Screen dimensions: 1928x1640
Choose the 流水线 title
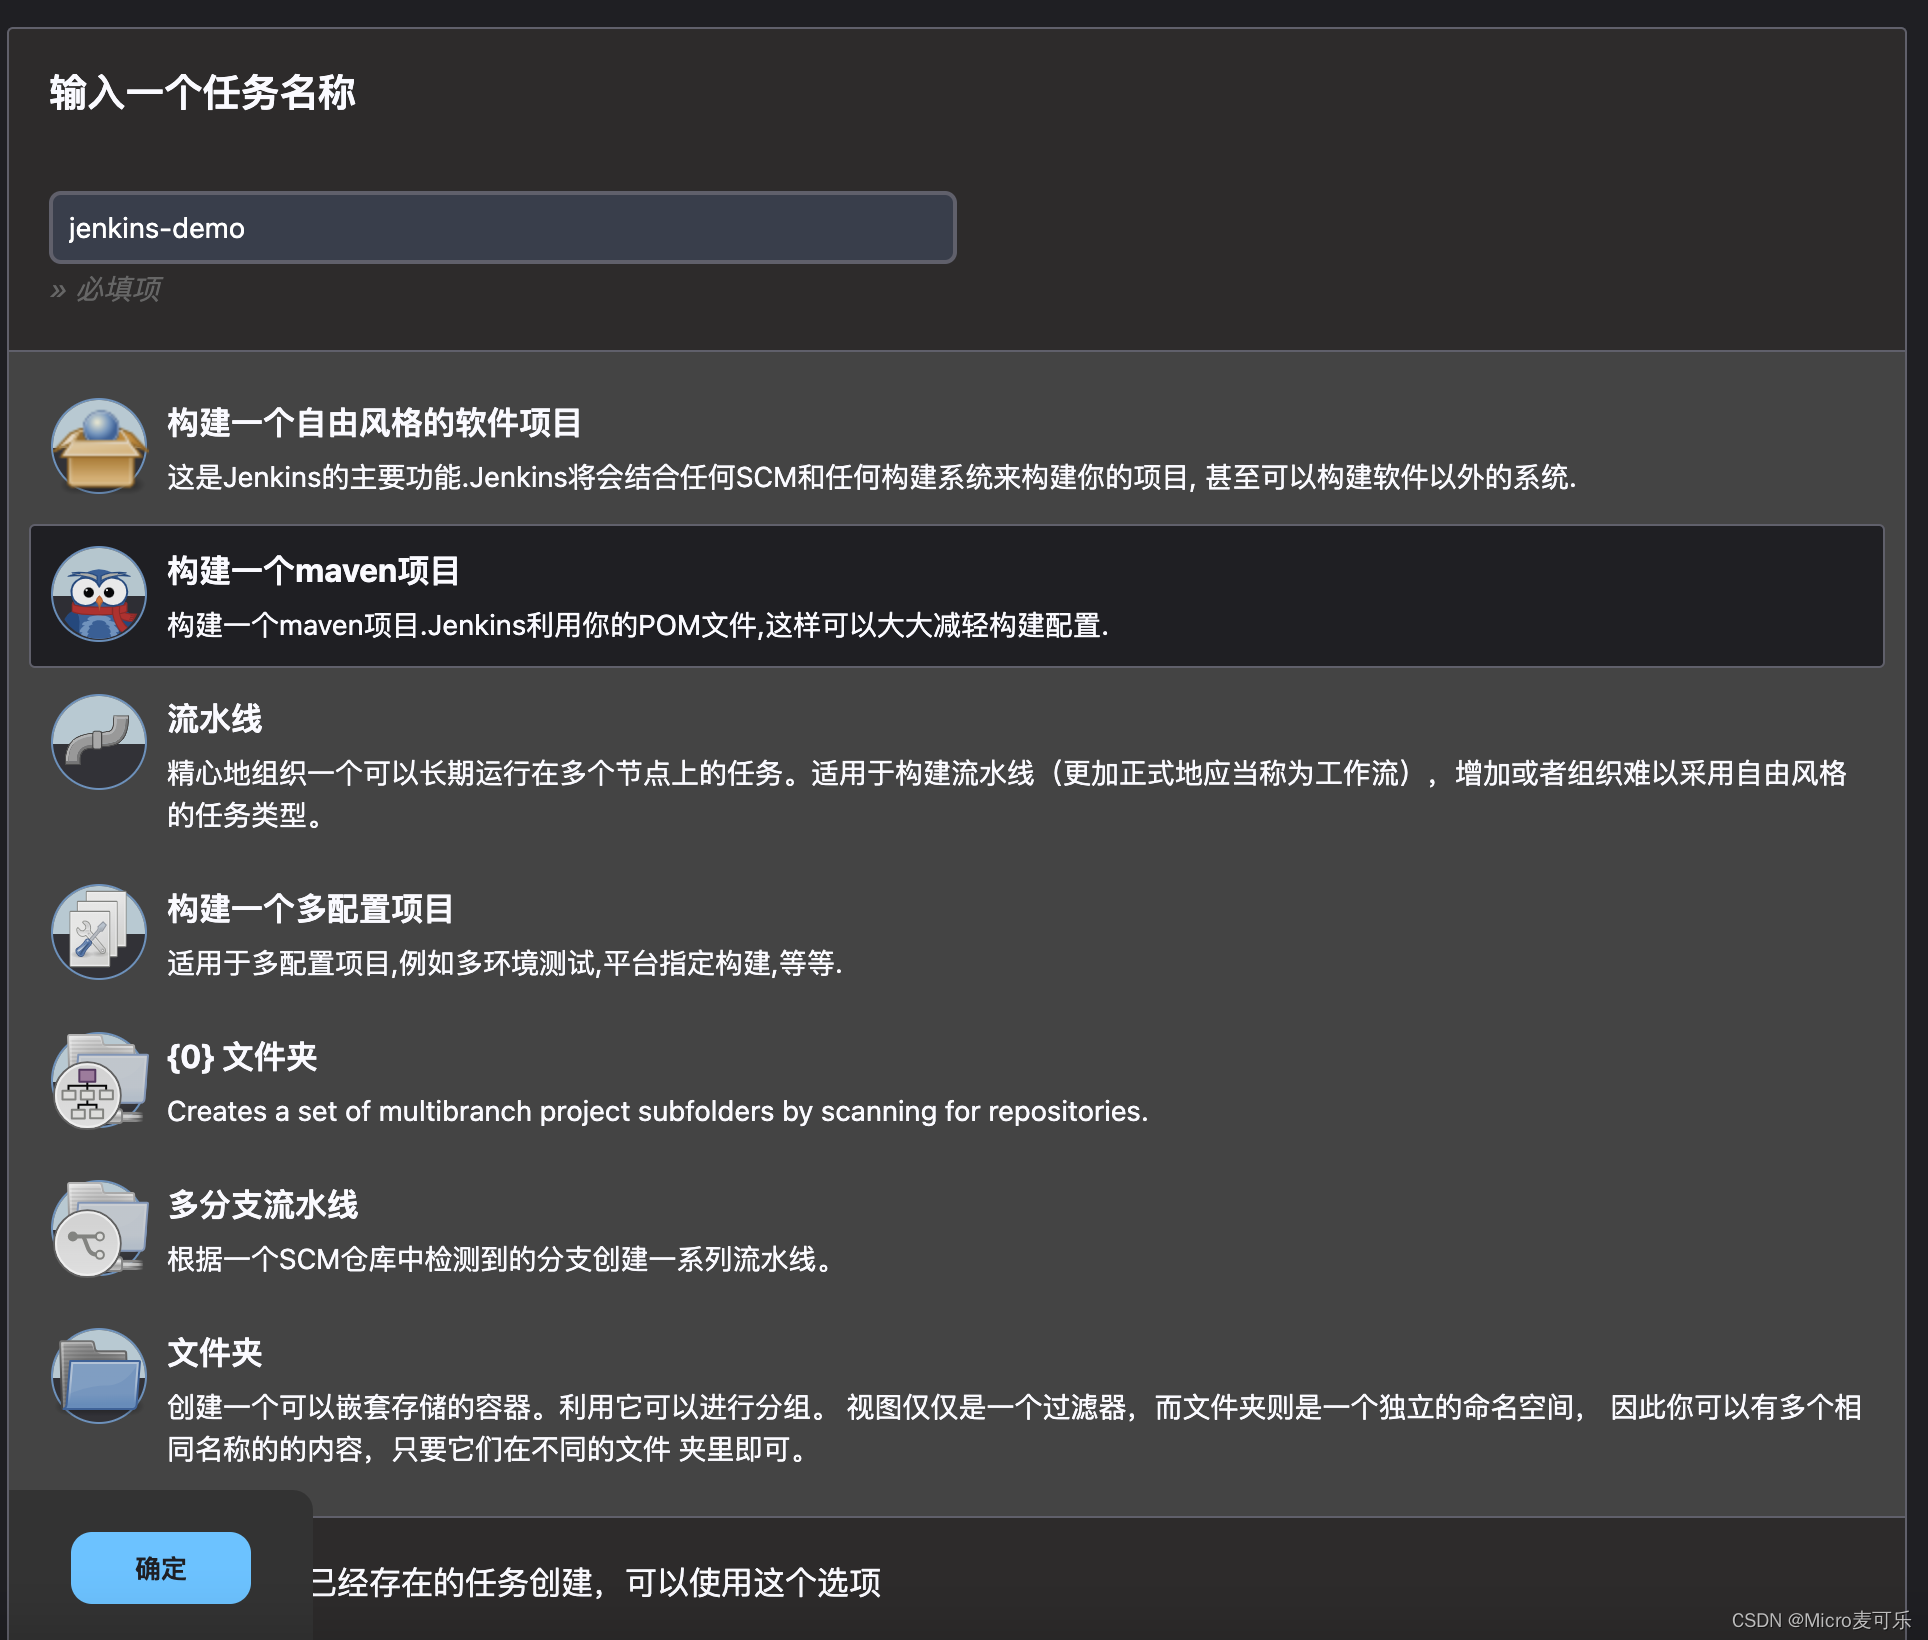[x=214, y=719]
